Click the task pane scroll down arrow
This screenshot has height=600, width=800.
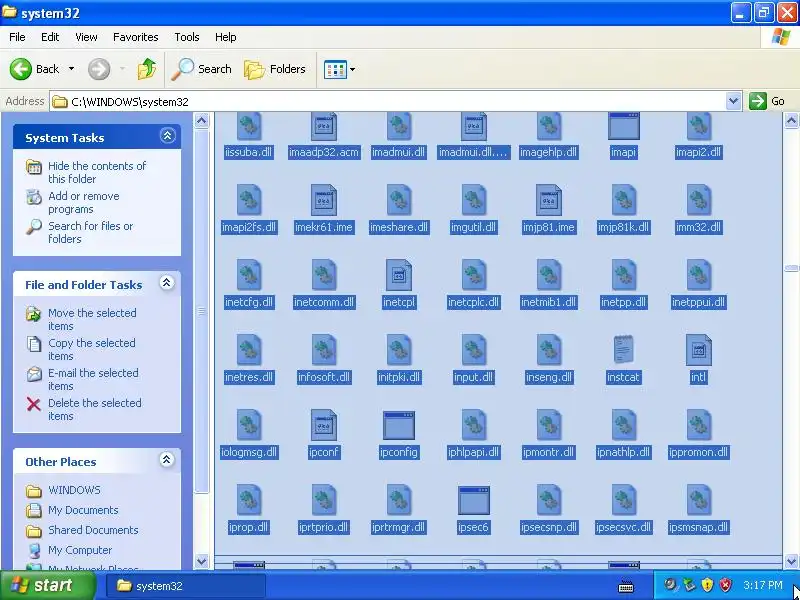pyautogui.click(x=202, y=561)
